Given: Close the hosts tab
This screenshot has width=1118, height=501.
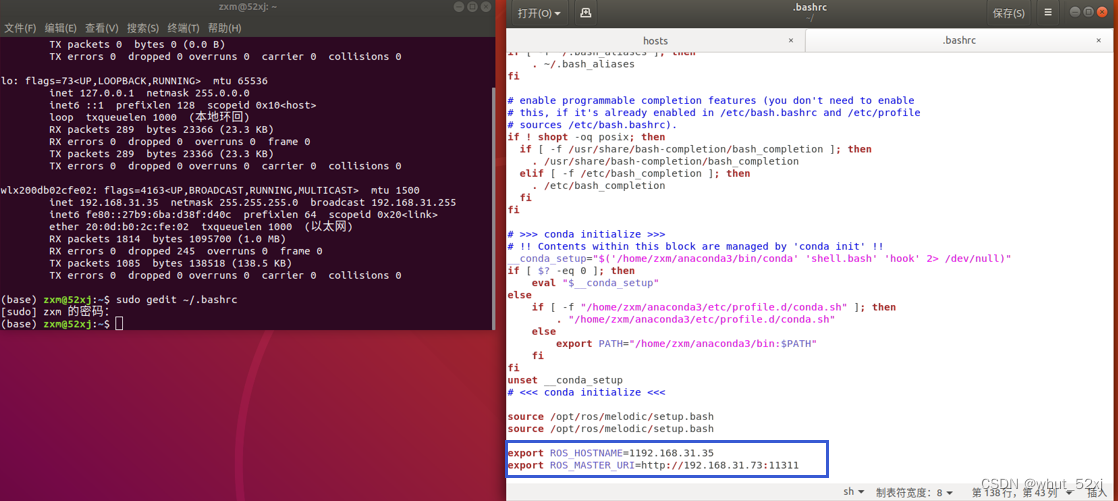Looking at the screenshot, I should pos(791,41).
